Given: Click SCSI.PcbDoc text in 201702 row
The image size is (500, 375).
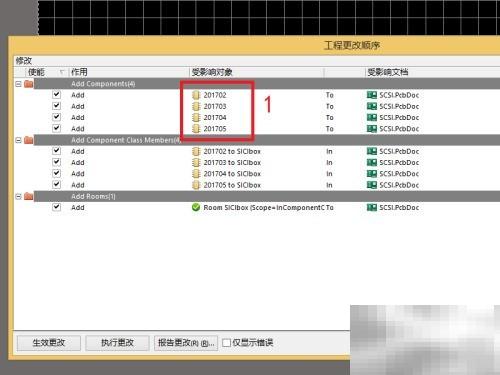Looking at the screenshot, I should [399, 95].
